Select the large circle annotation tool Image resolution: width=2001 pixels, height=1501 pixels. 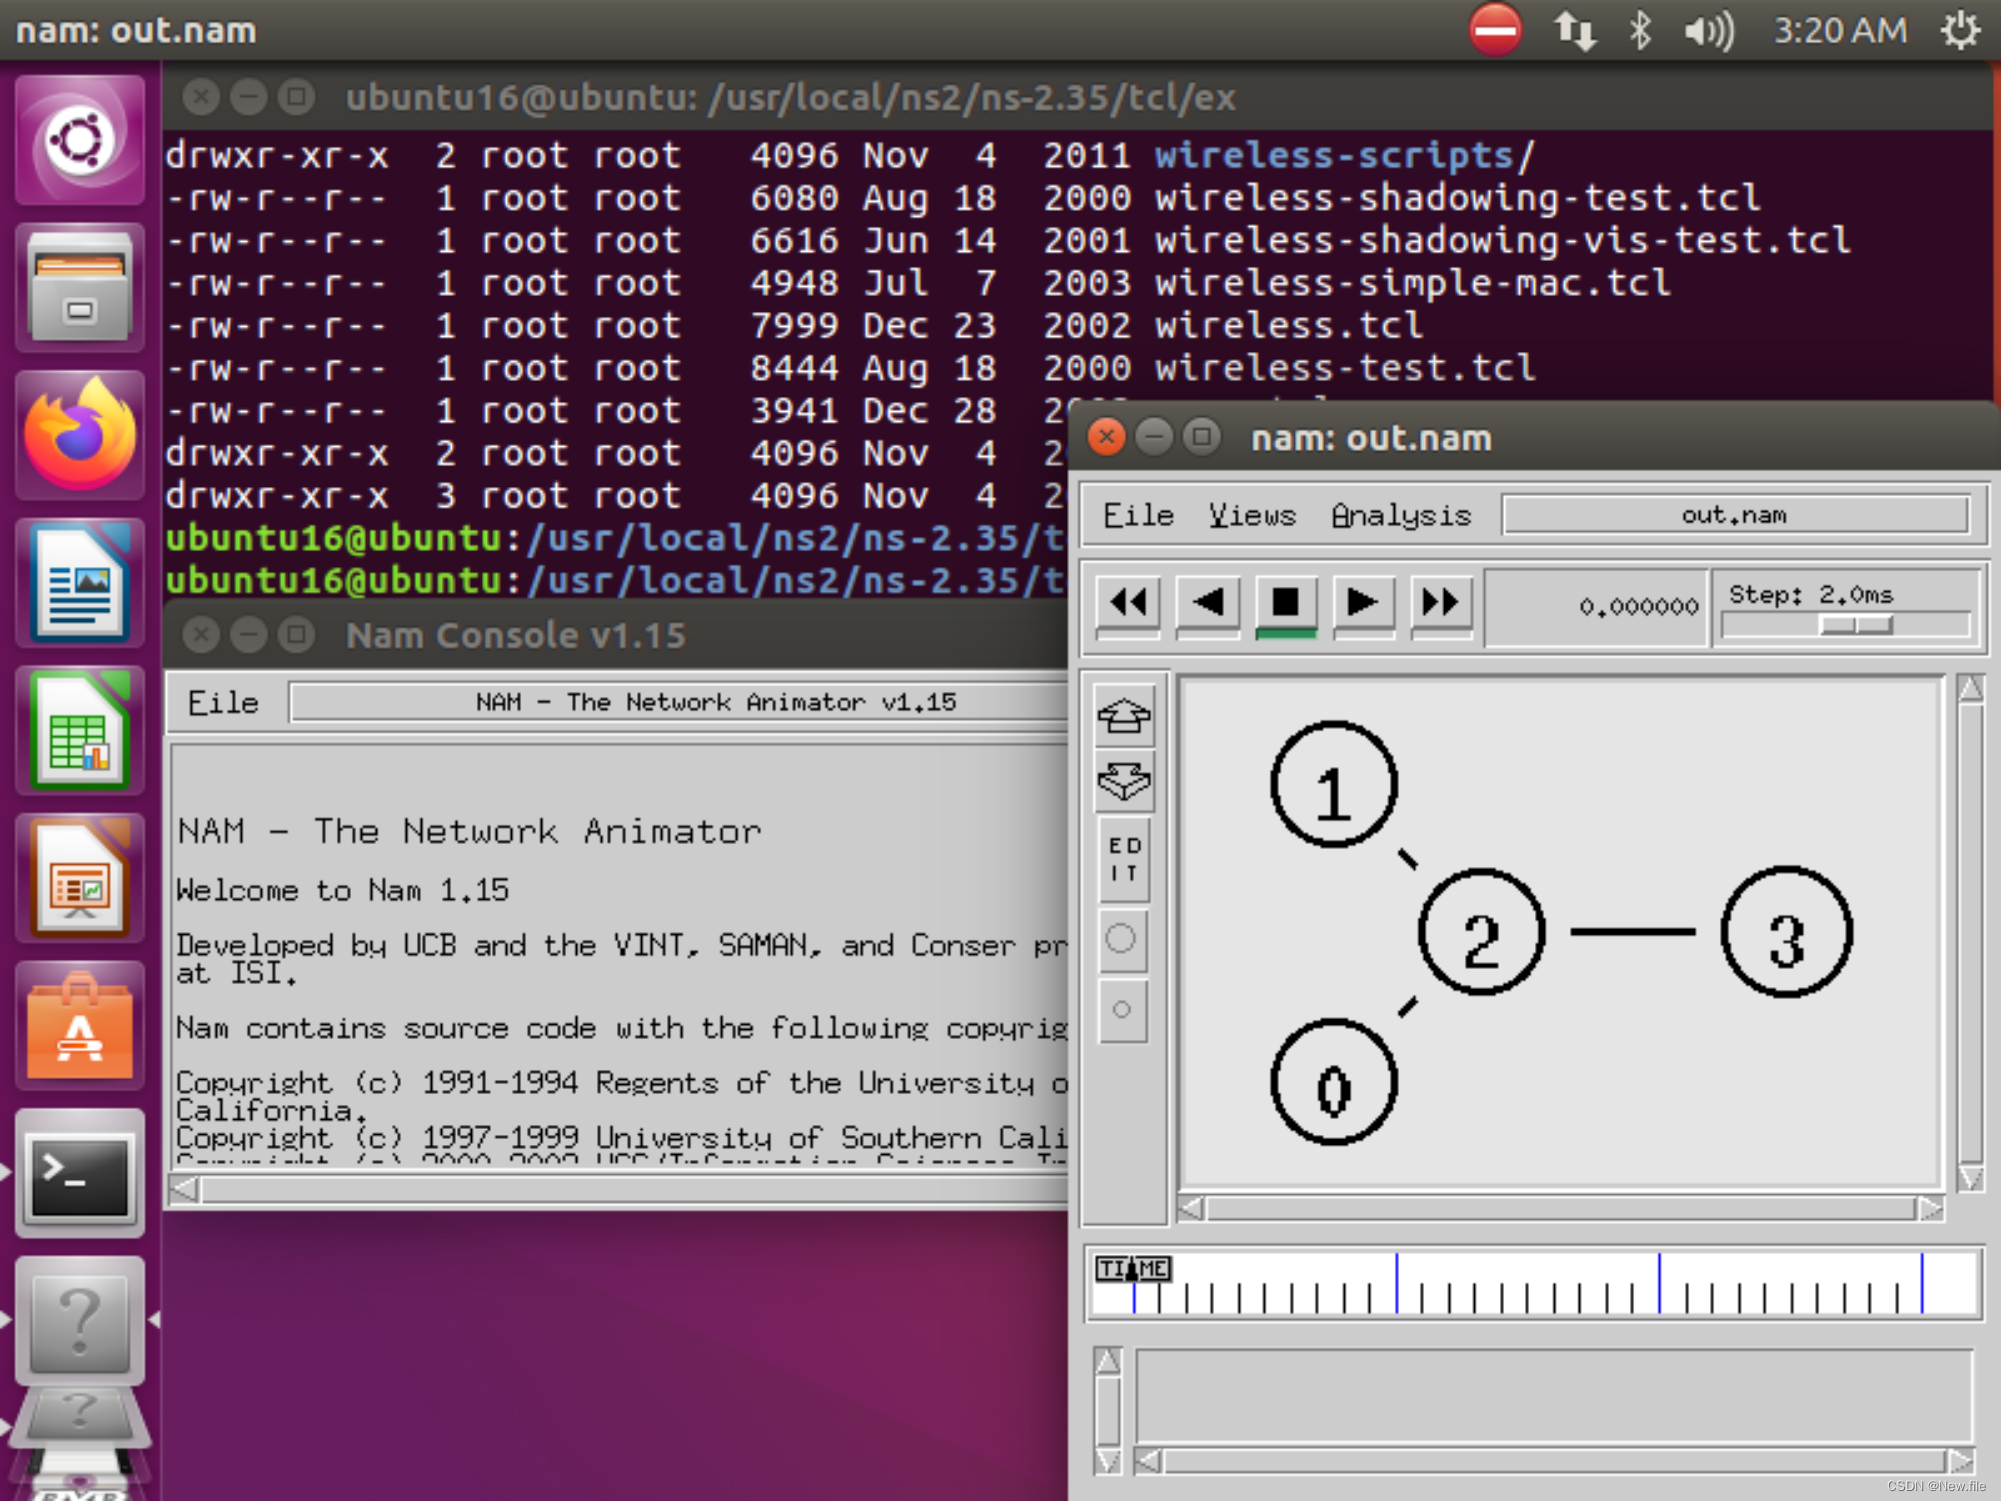(x=1122, y=938)
